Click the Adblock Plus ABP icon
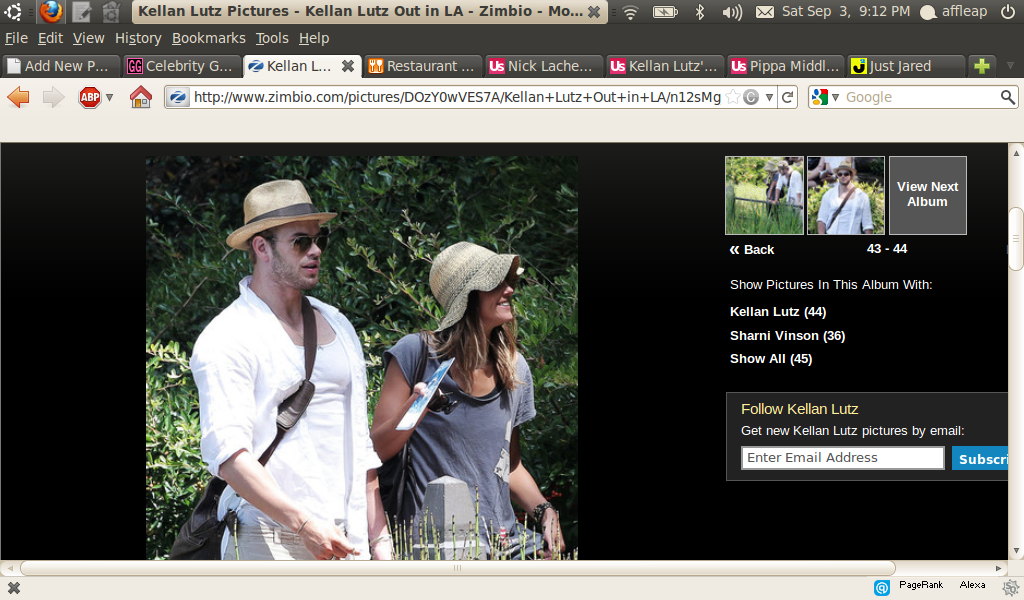The width and height of the screenshot is (1024, 600). click(x=90, y=97)
